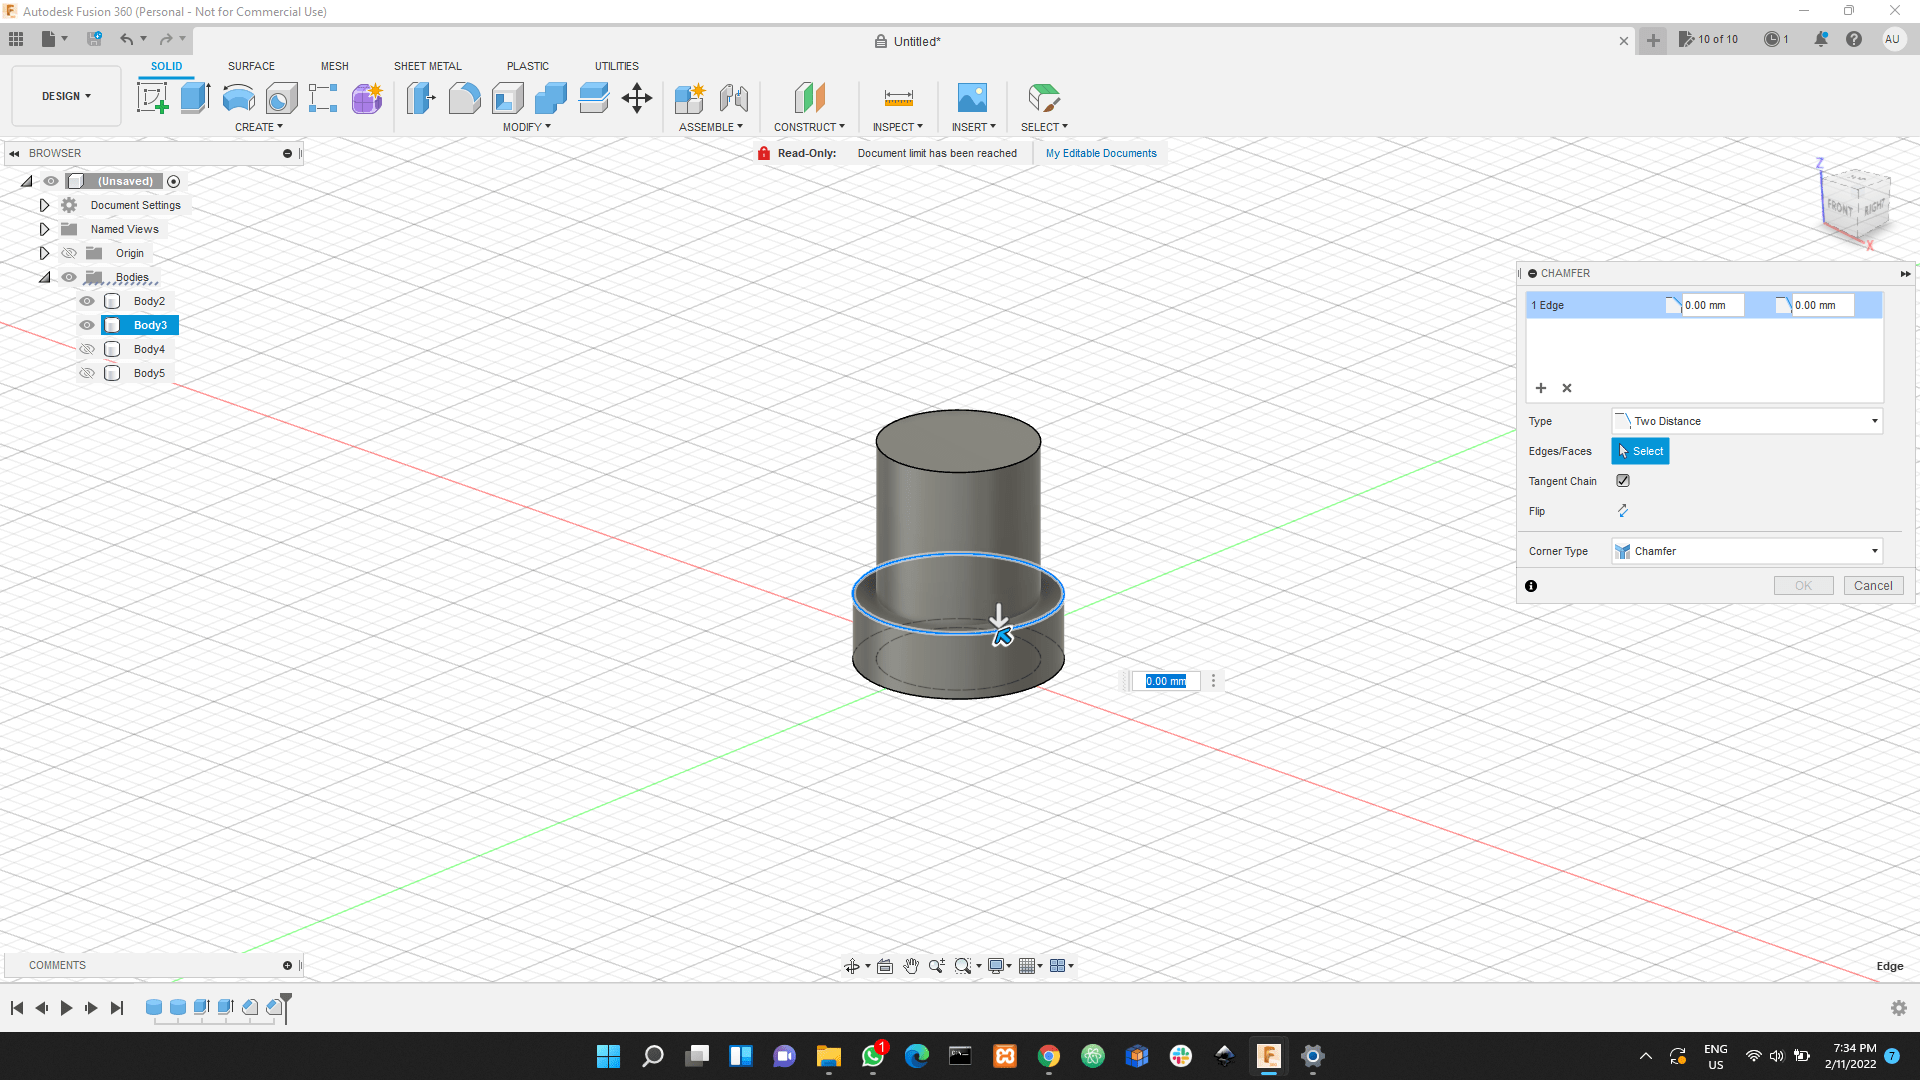The width and height of the screenshot is (1920, 1080).
Task: Show the Body4 body visibility
Action: 87,348
